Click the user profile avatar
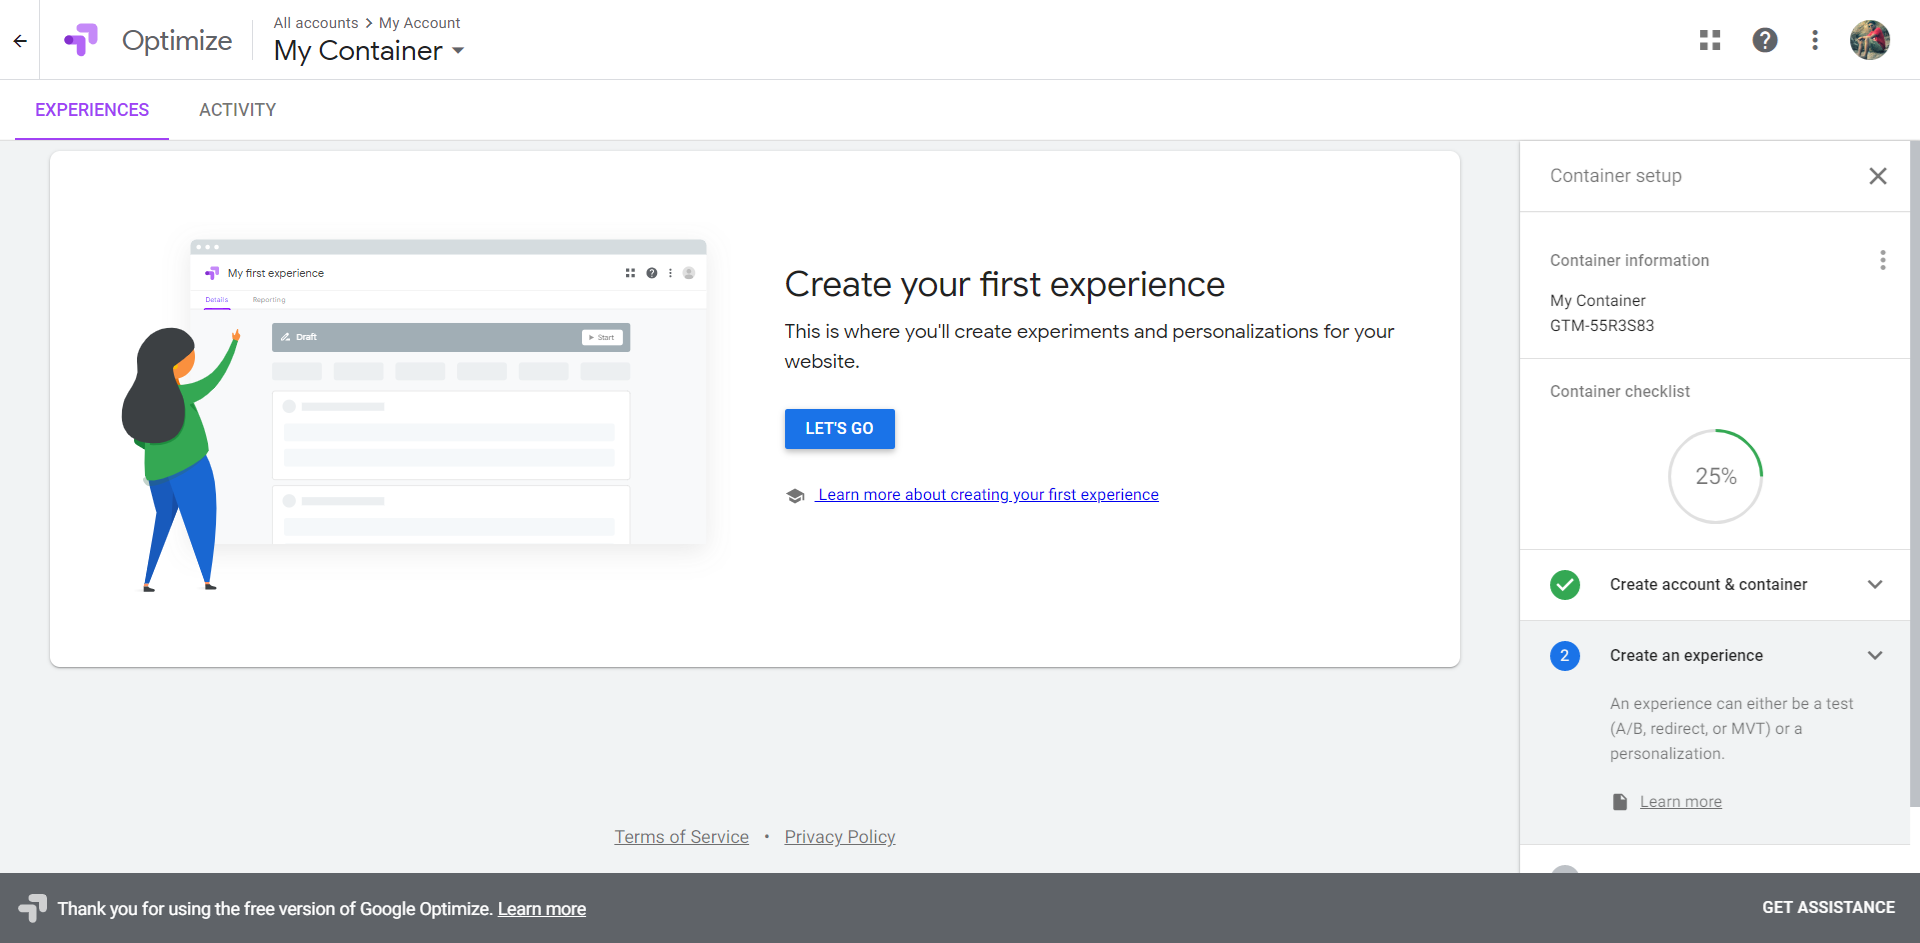Screen dimensions: 1920x943 coord(1869,40)
